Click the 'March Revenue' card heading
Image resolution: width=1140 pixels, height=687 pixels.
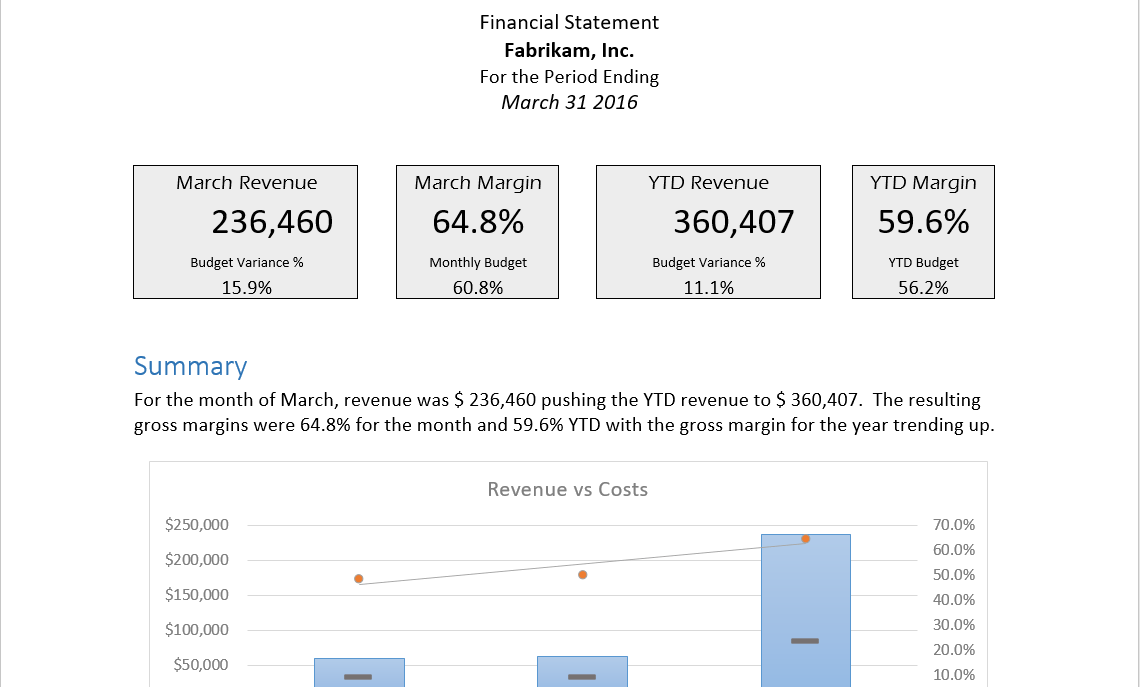(x=246, y=182)
